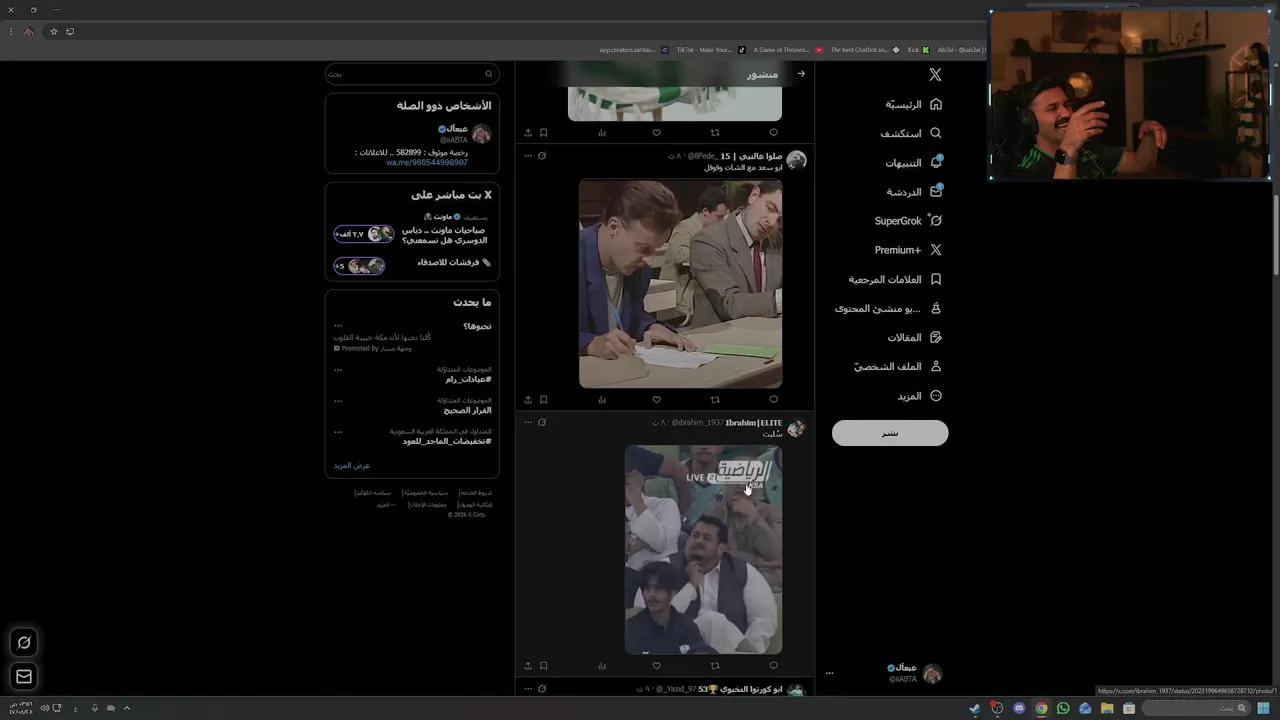1280x720 pixels.
Task: Bookmark this page with star icon
Action: tap(54, 31)
